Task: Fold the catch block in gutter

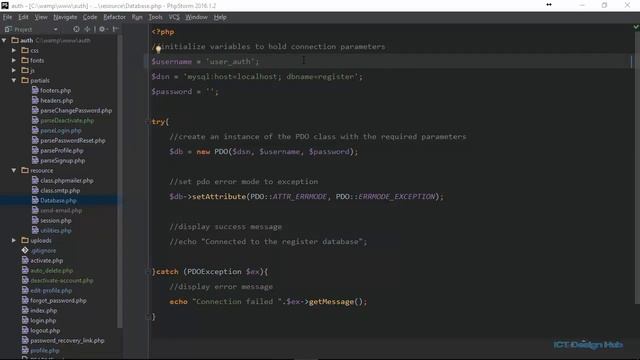Action: click(148, 271)
